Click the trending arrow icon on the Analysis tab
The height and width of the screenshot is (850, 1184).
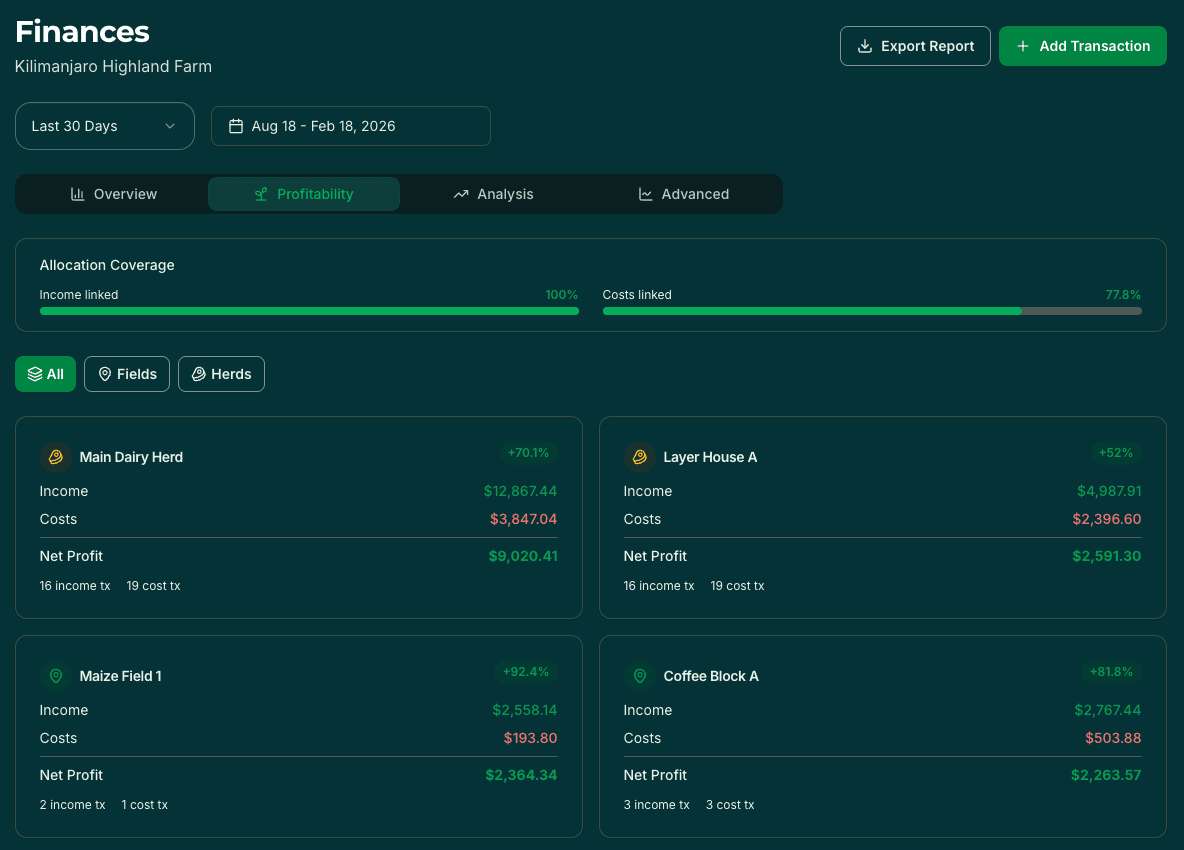point(460,194)
